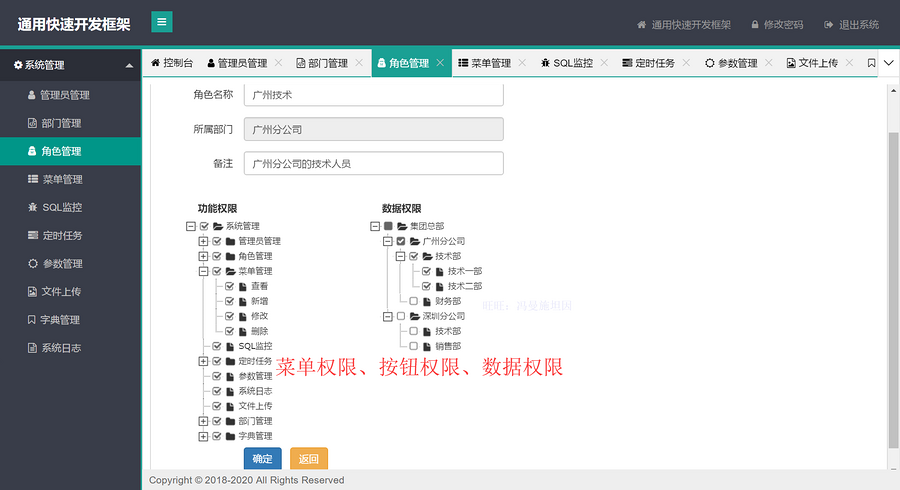This screenshot has height=490, width=900.
Task: Check the 销售部 checkbox
Action: pos(413,346)
